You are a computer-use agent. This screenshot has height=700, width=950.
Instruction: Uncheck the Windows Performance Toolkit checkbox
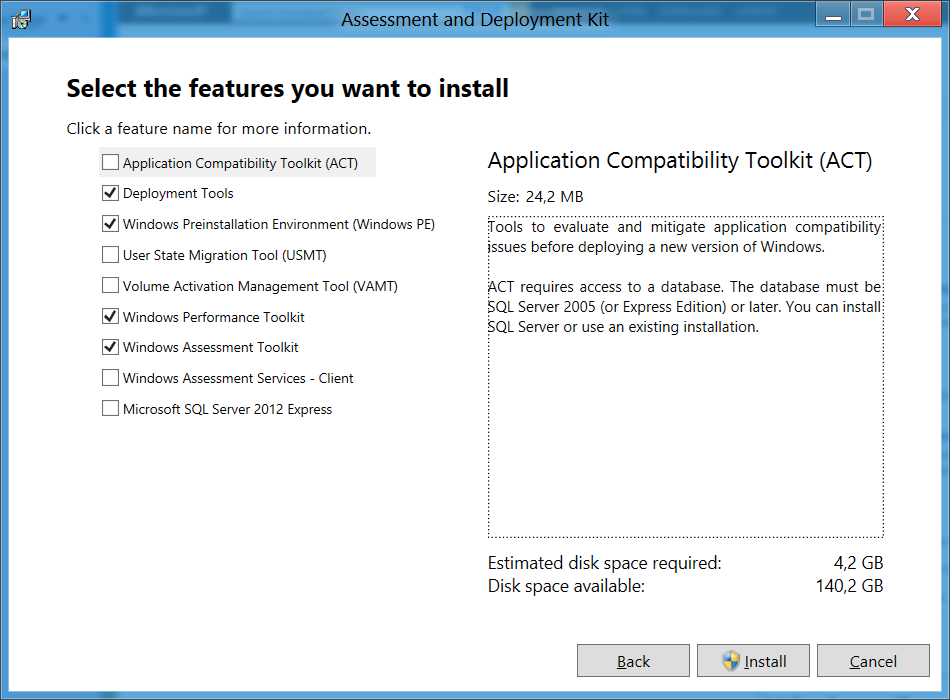tap(110, 316)
